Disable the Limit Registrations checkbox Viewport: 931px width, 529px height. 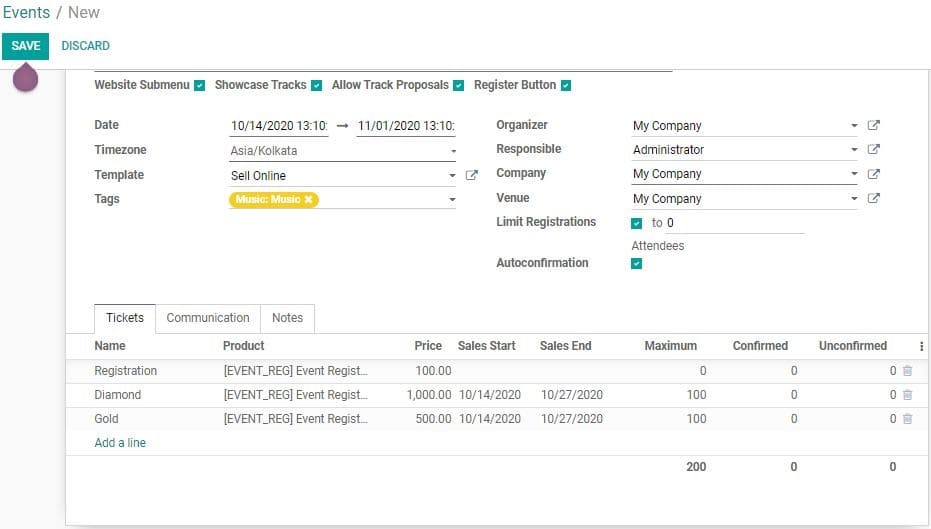637,223
